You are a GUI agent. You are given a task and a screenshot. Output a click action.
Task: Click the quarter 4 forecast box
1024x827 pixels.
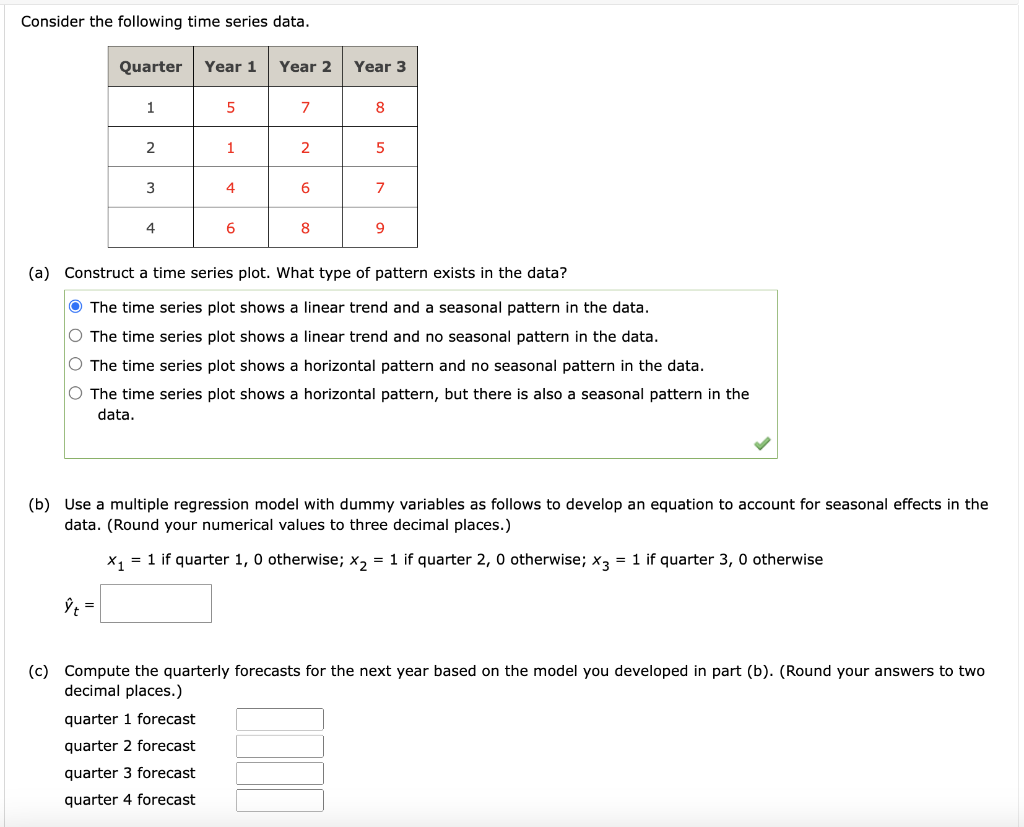279,799
